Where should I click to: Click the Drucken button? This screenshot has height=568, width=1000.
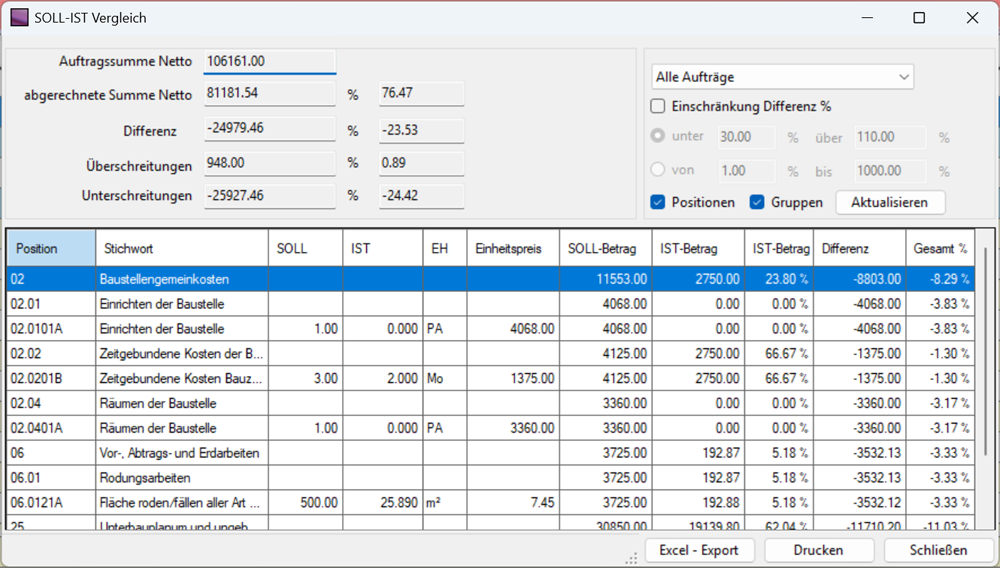coord(818,550)
